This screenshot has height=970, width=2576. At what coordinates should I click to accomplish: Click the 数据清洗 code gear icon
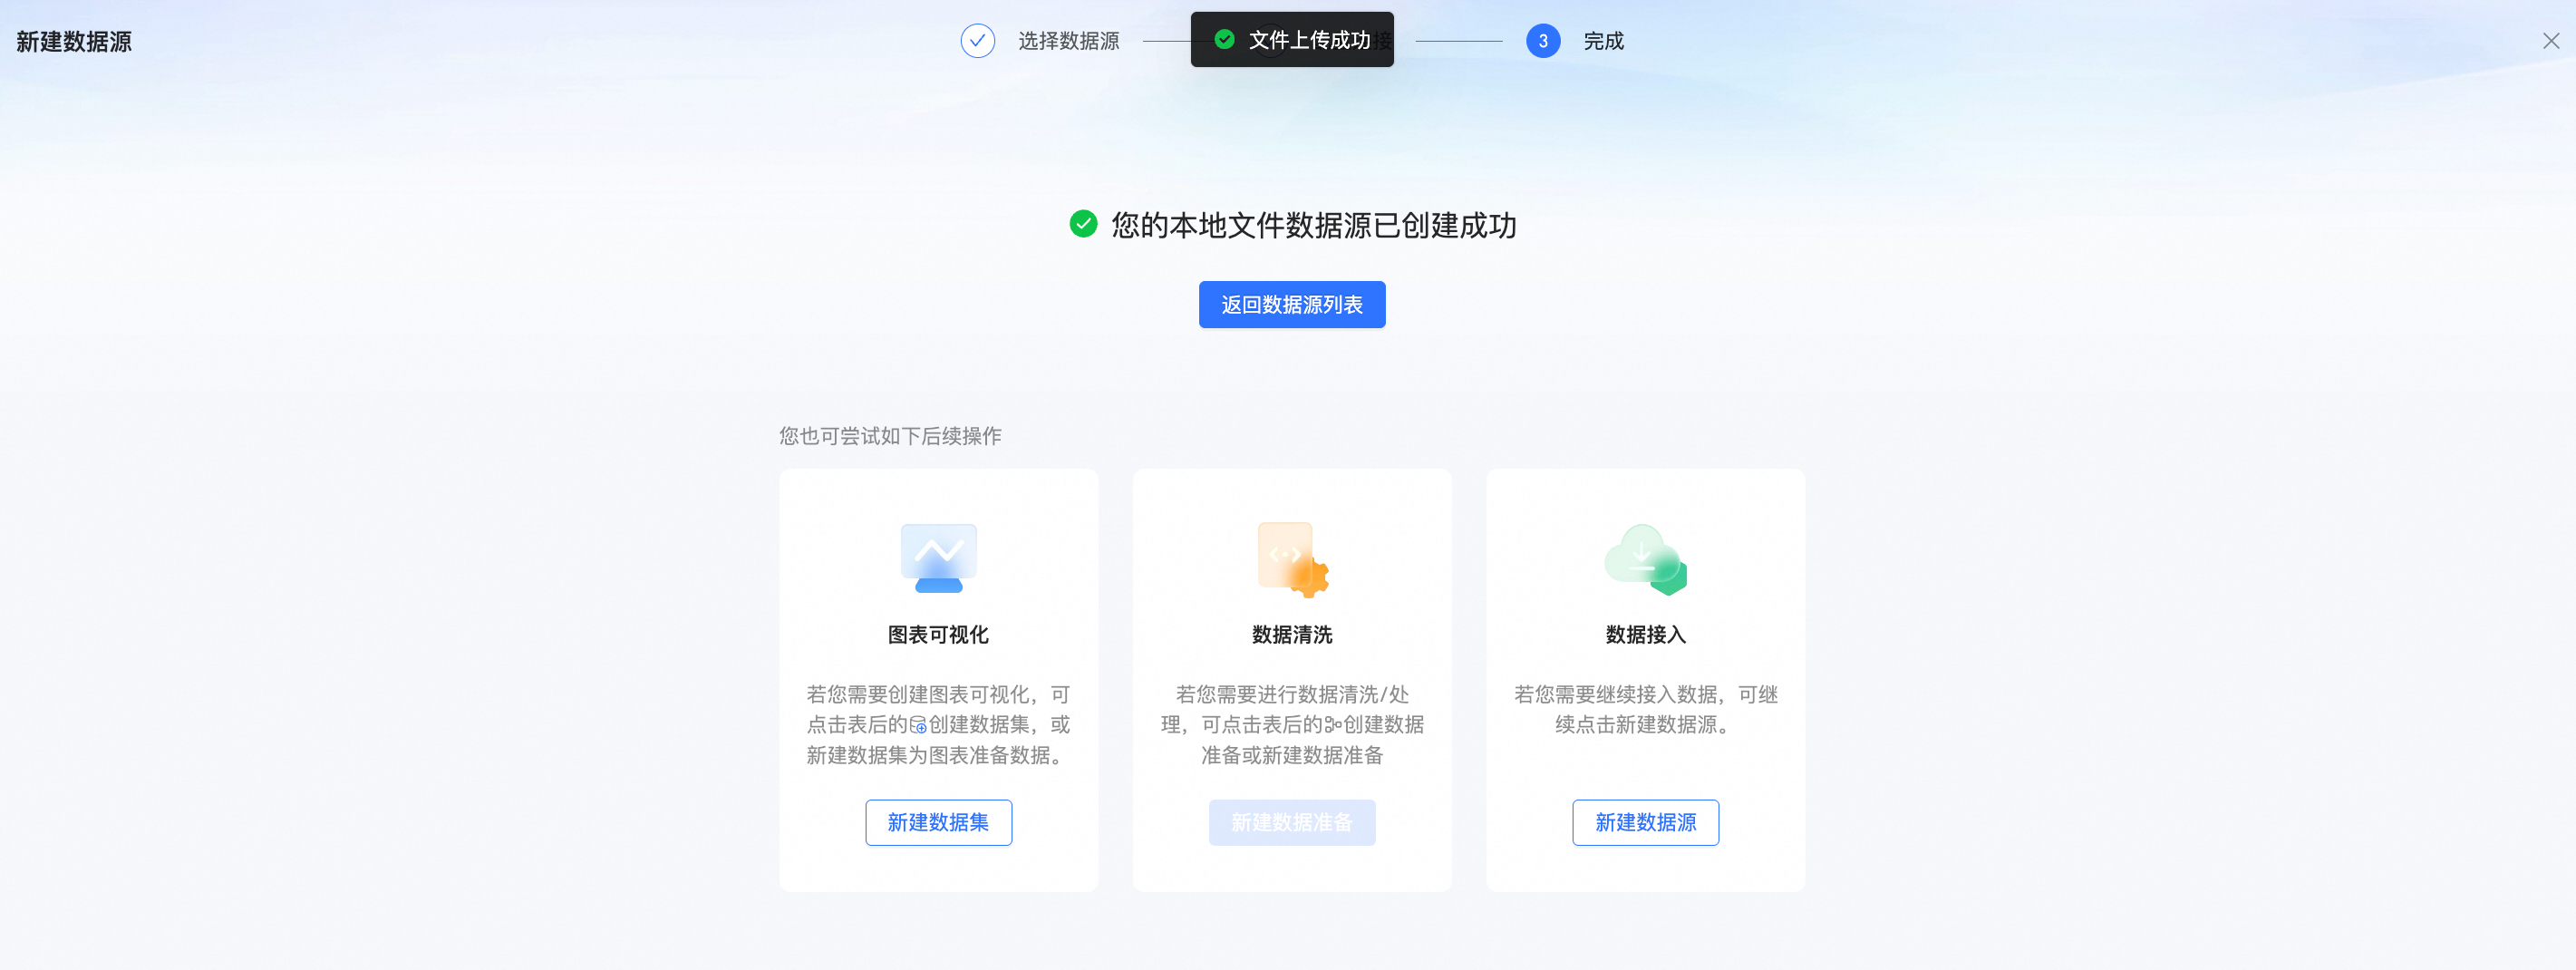point(1292,559)
